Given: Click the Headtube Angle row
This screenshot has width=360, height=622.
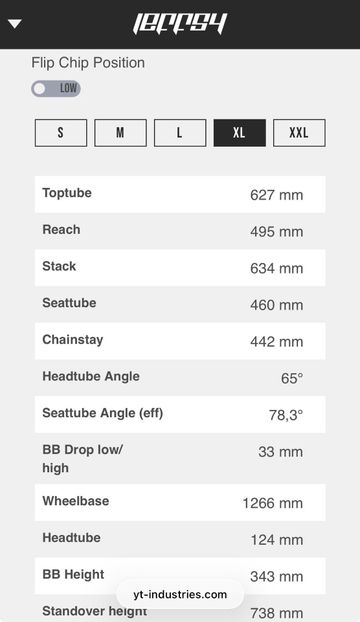Looking at the screenshot, I should click(180, 378).
